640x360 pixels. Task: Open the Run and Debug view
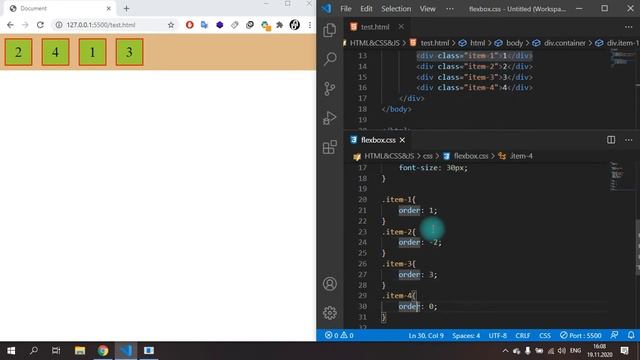click(x=329, y=118)
